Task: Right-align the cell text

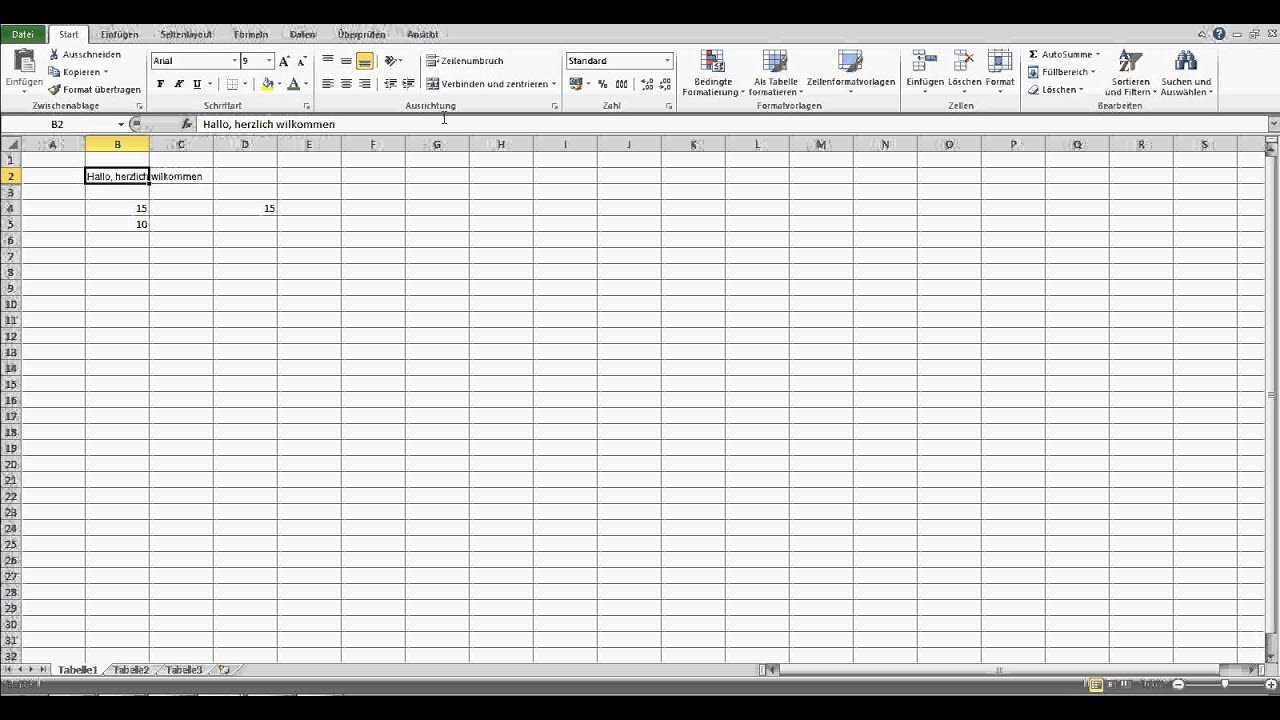Action: pyautogui.click(x=365, y=84)
